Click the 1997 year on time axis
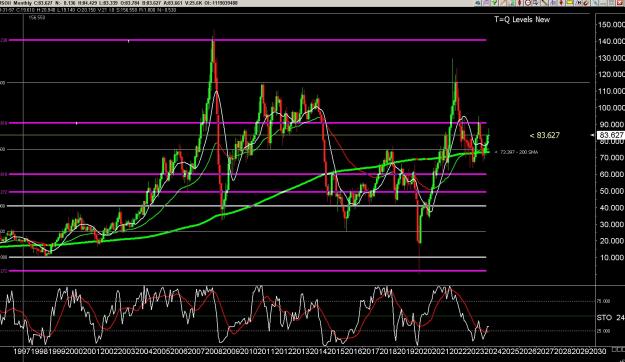Viewport: 625px width, 362px height. tap(22, 352)
